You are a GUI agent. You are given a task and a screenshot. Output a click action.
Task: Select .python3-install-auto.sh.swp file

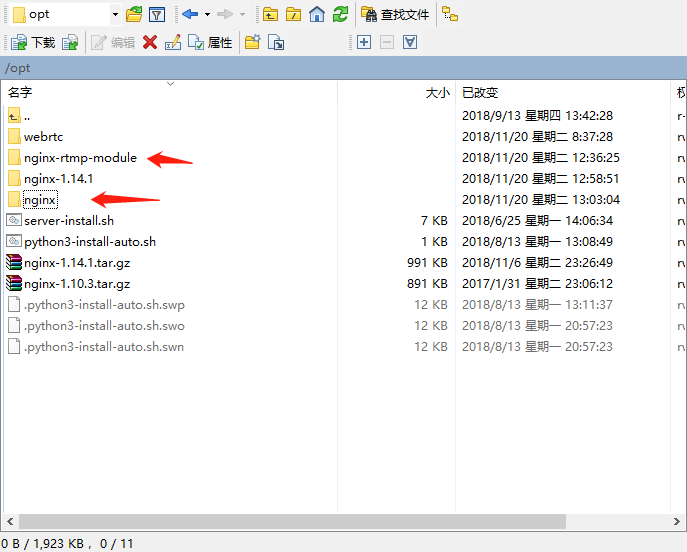point(96,305)
